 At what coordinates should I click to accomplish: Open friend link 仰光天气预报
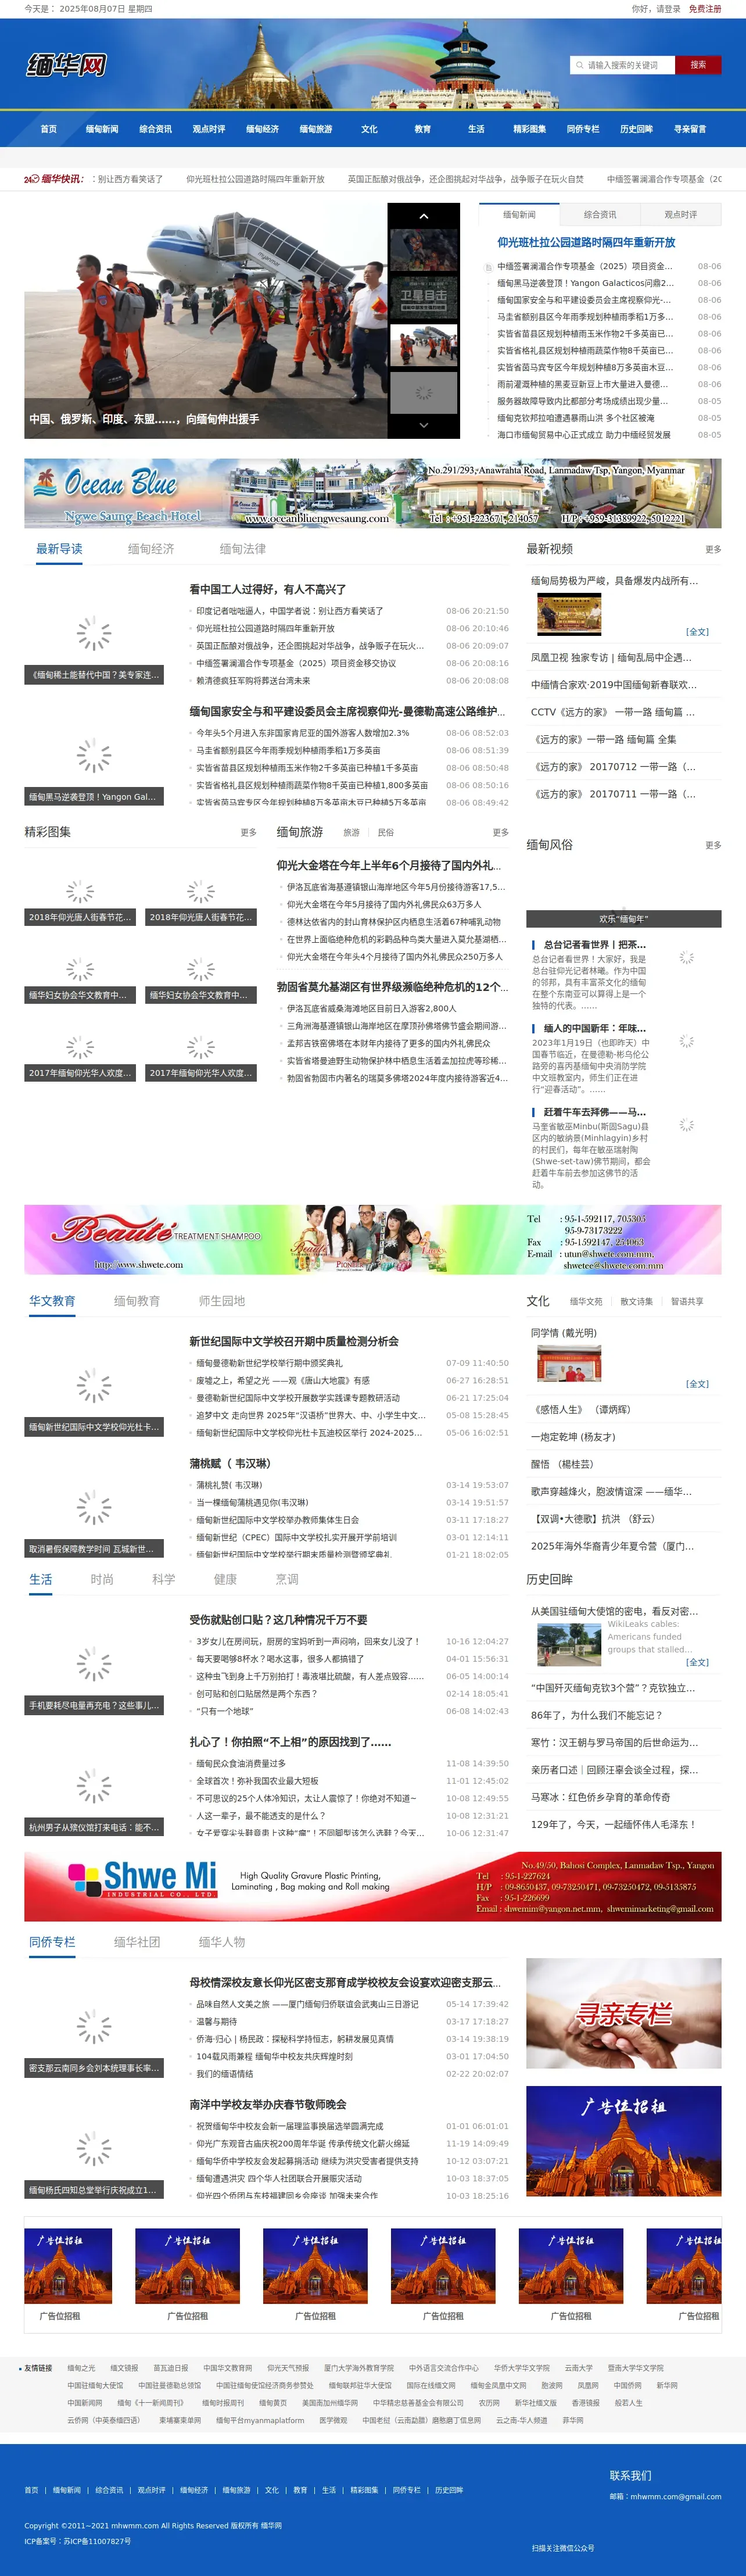[288, 2368]
